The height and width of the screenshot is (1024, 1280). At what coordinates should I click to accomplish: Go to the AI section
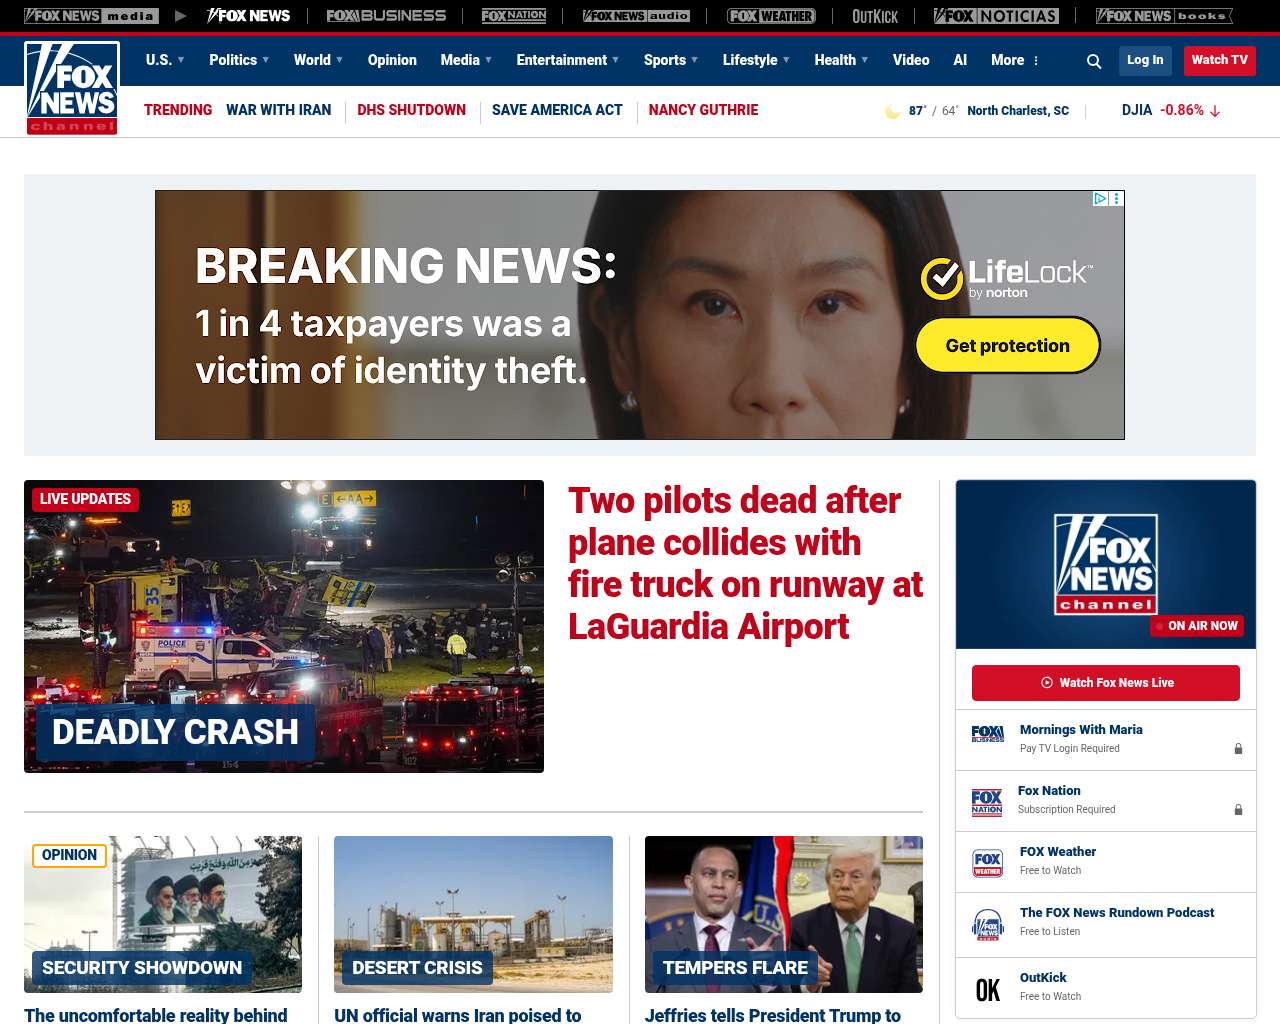[960, 60]
